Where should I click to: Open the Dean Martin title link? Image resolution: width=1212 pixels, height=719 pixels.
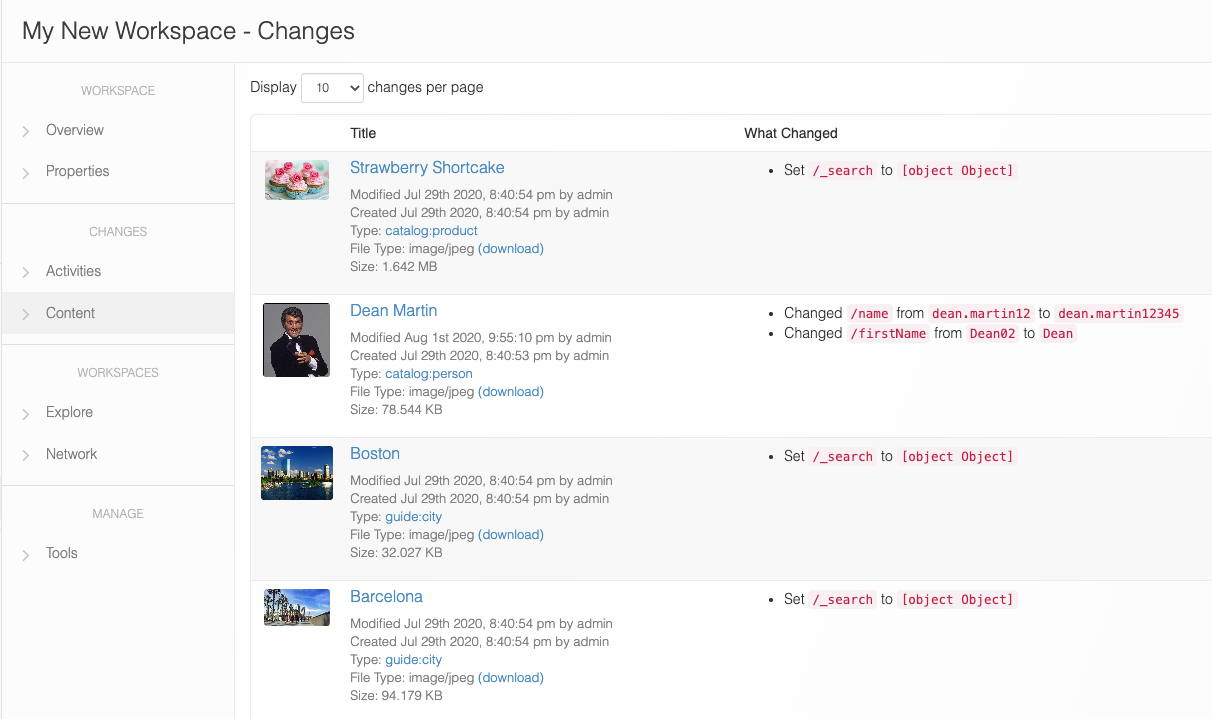coord(393,311)
